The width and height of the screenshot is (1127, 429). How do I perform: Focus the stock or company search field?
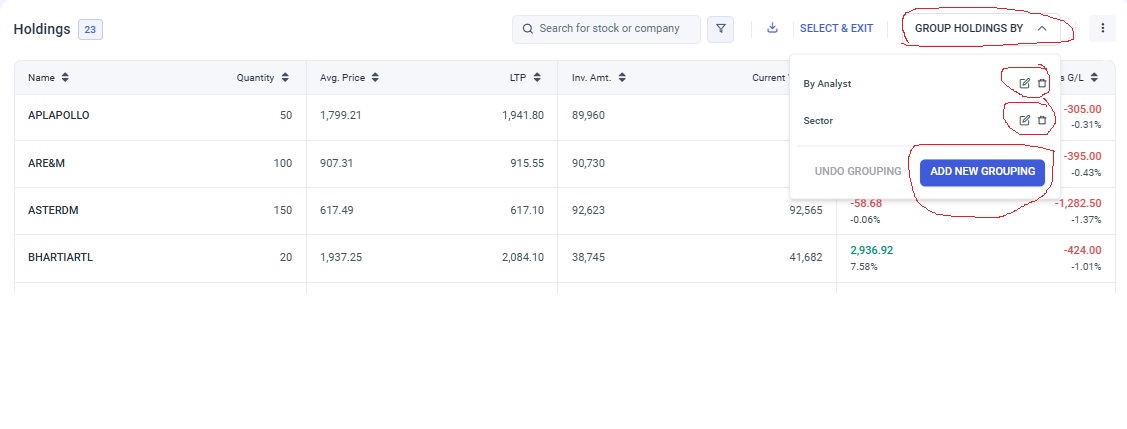click(x=615, y=29)
